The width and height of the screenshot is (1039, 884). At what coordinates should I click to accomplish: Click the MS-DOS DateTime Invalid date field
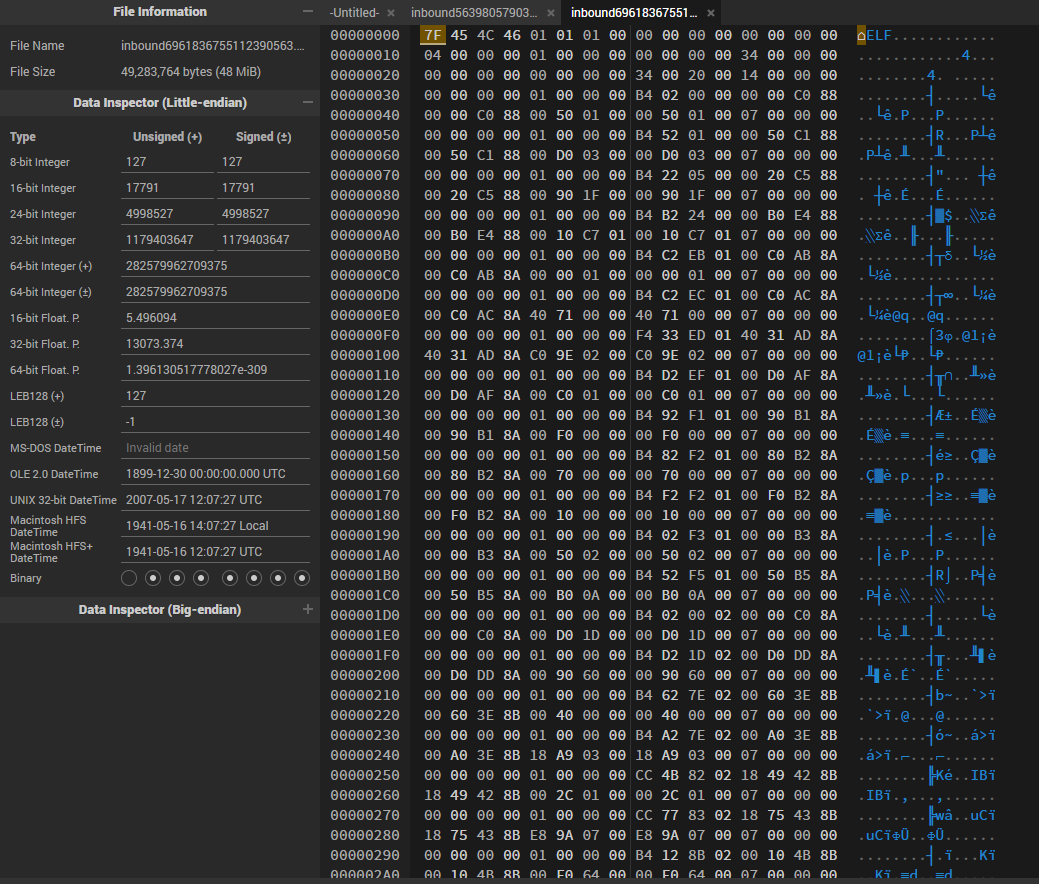pos(215,448)
